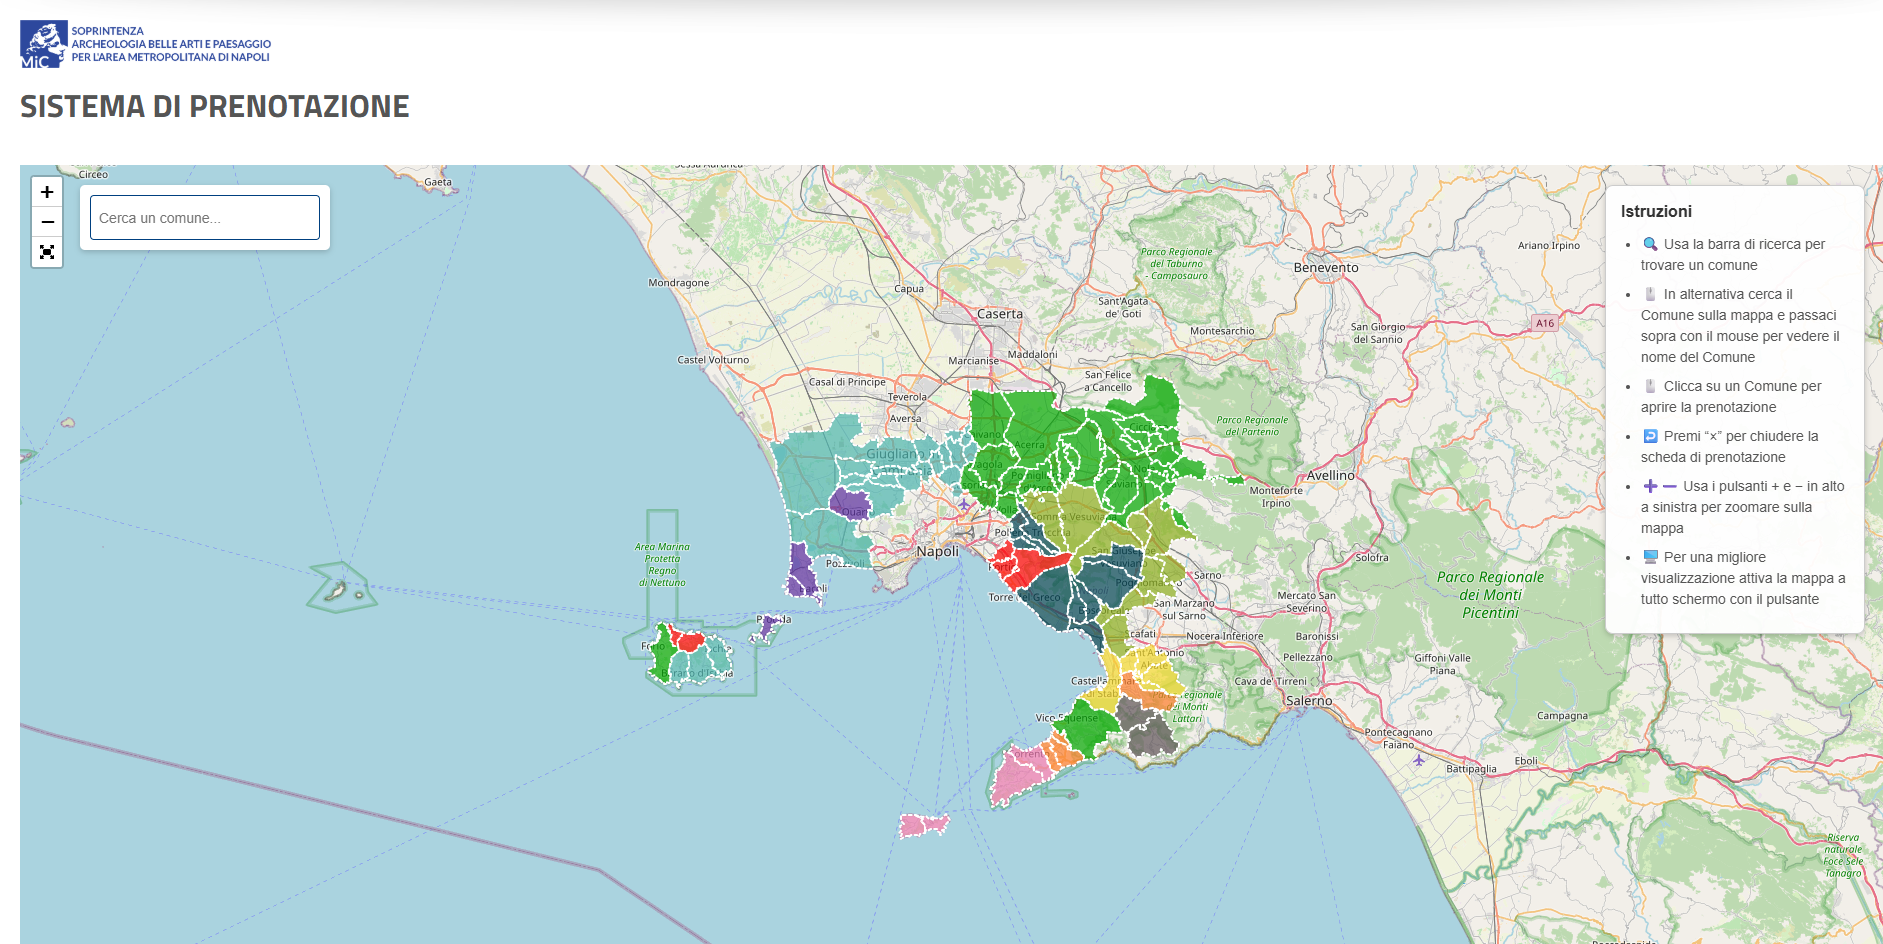Activate the fullscreen map button
The height and width of the screenshot is (944, 1883).
47,252
